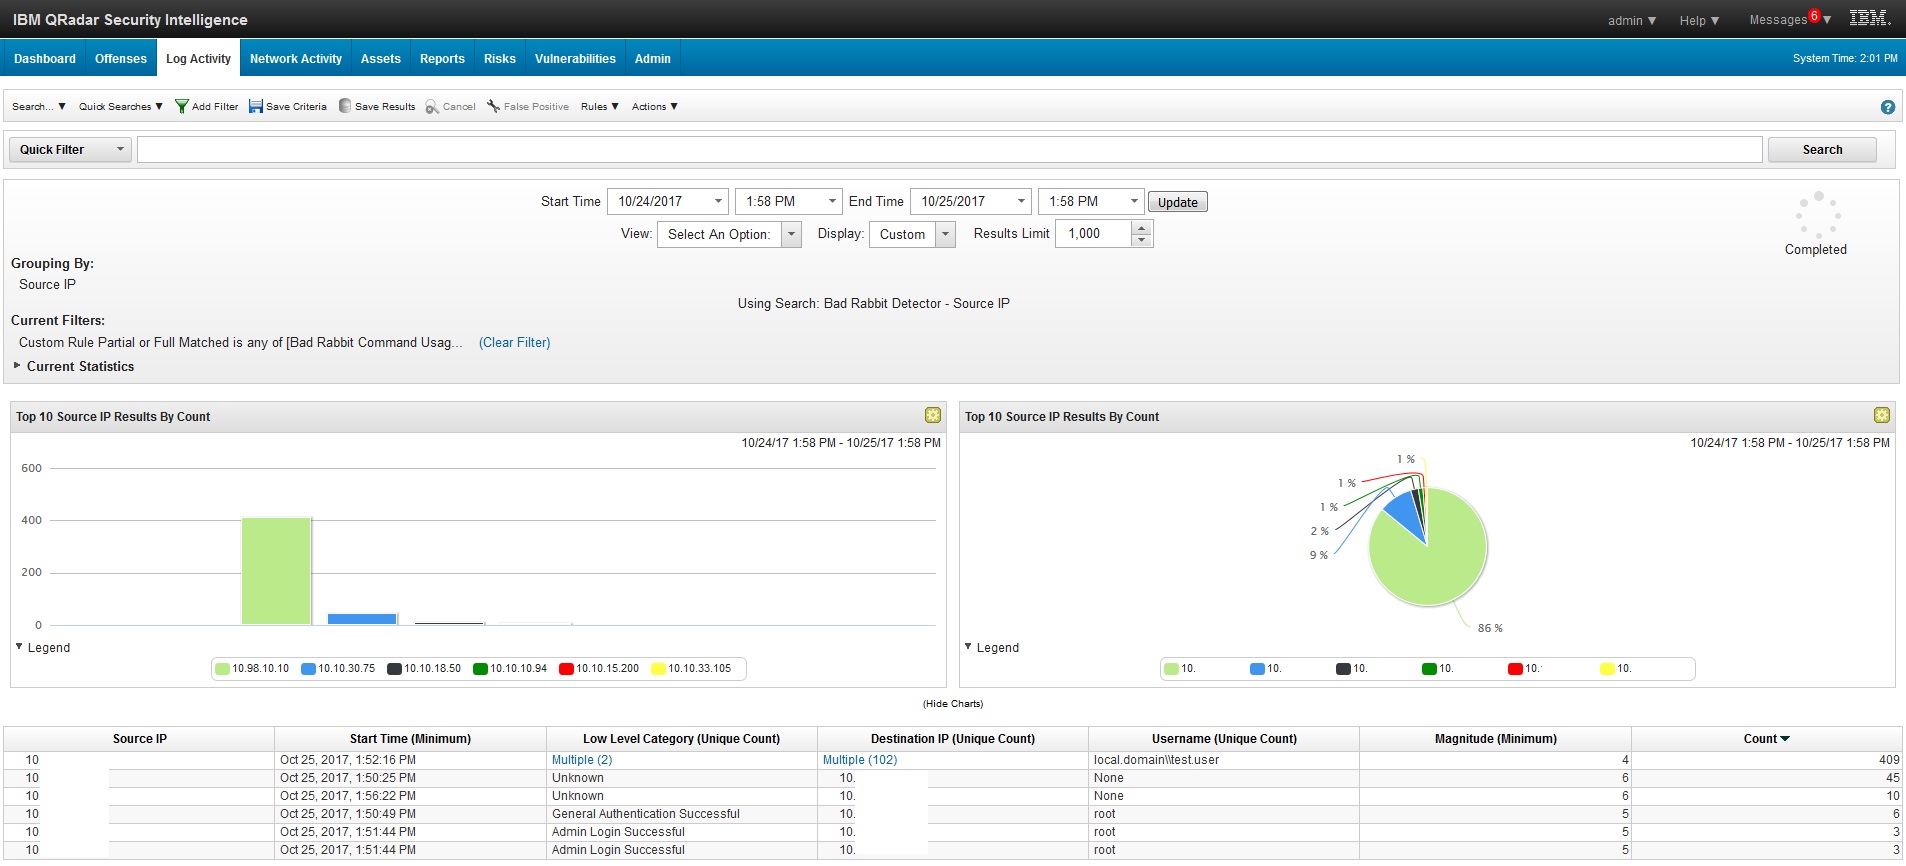Click the Cancel search icon
Screen dimensions: 1906x866
(432, 107)
